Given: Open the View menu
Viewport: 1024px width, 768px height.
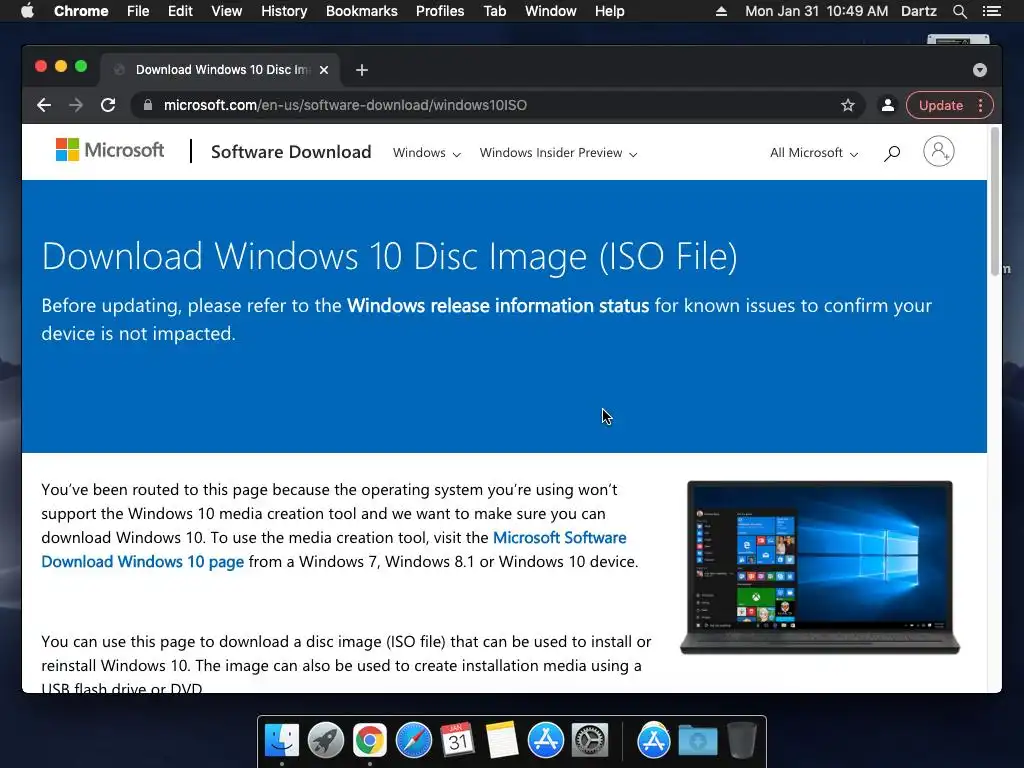Looking at the screenshot, I should click(227, 11).
